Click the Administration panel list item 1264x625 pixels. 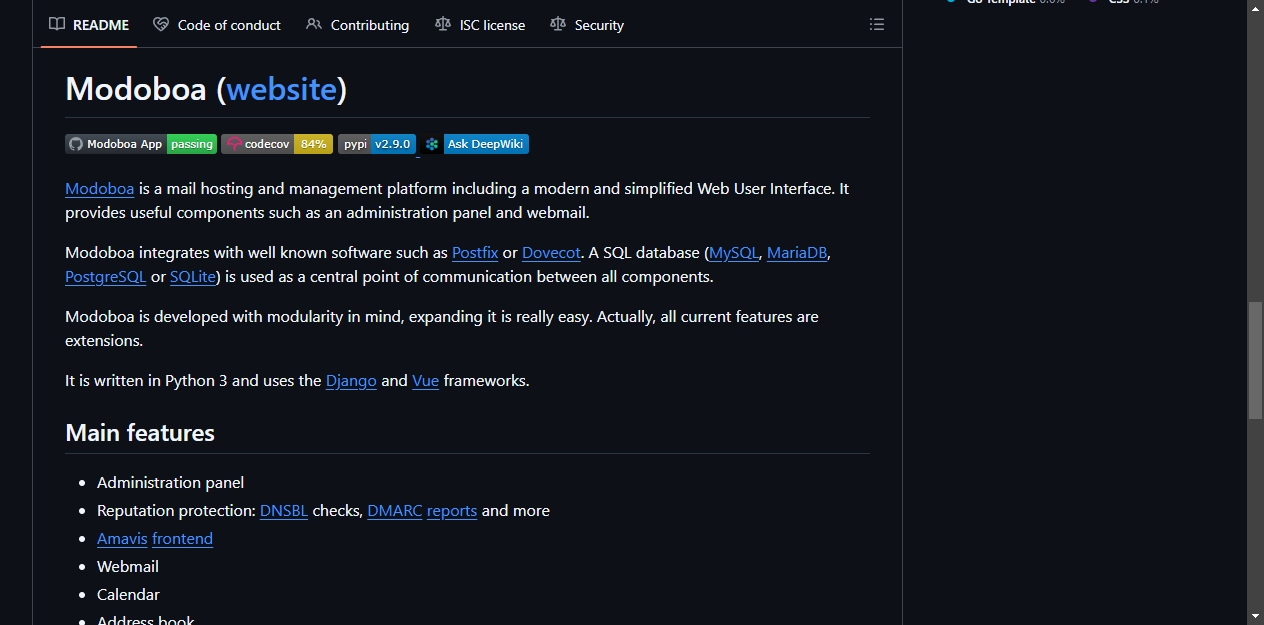coord(171,482)
